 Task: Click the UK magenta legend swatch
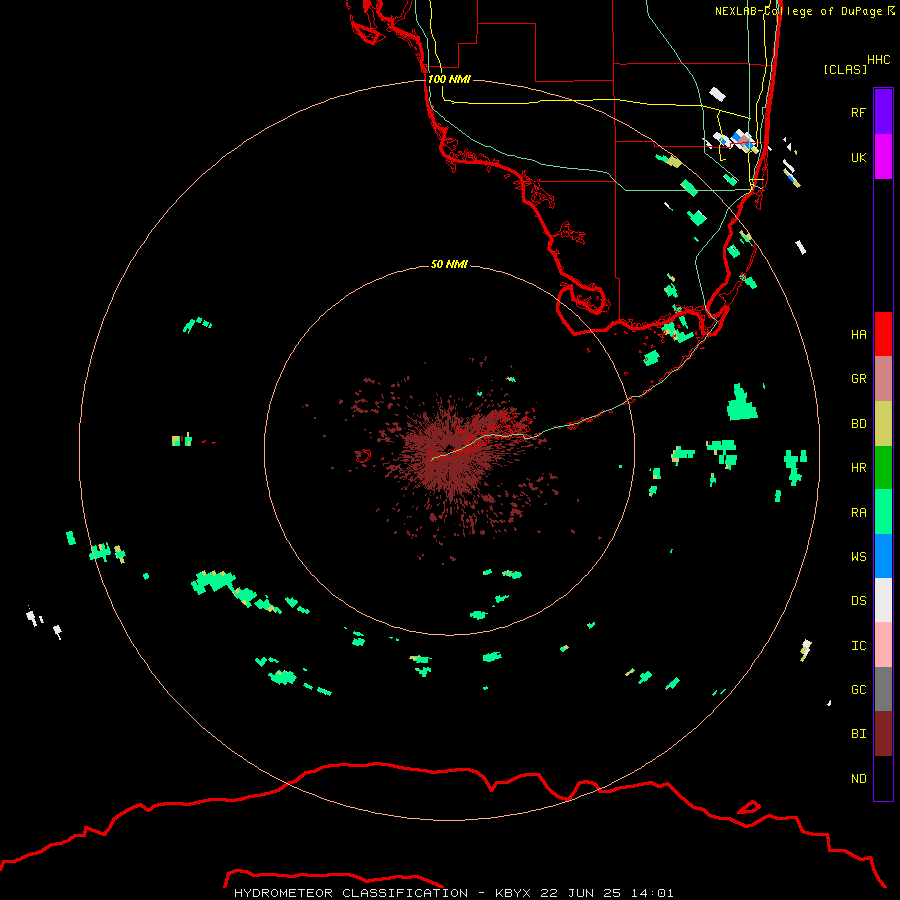tap(883, 157)
